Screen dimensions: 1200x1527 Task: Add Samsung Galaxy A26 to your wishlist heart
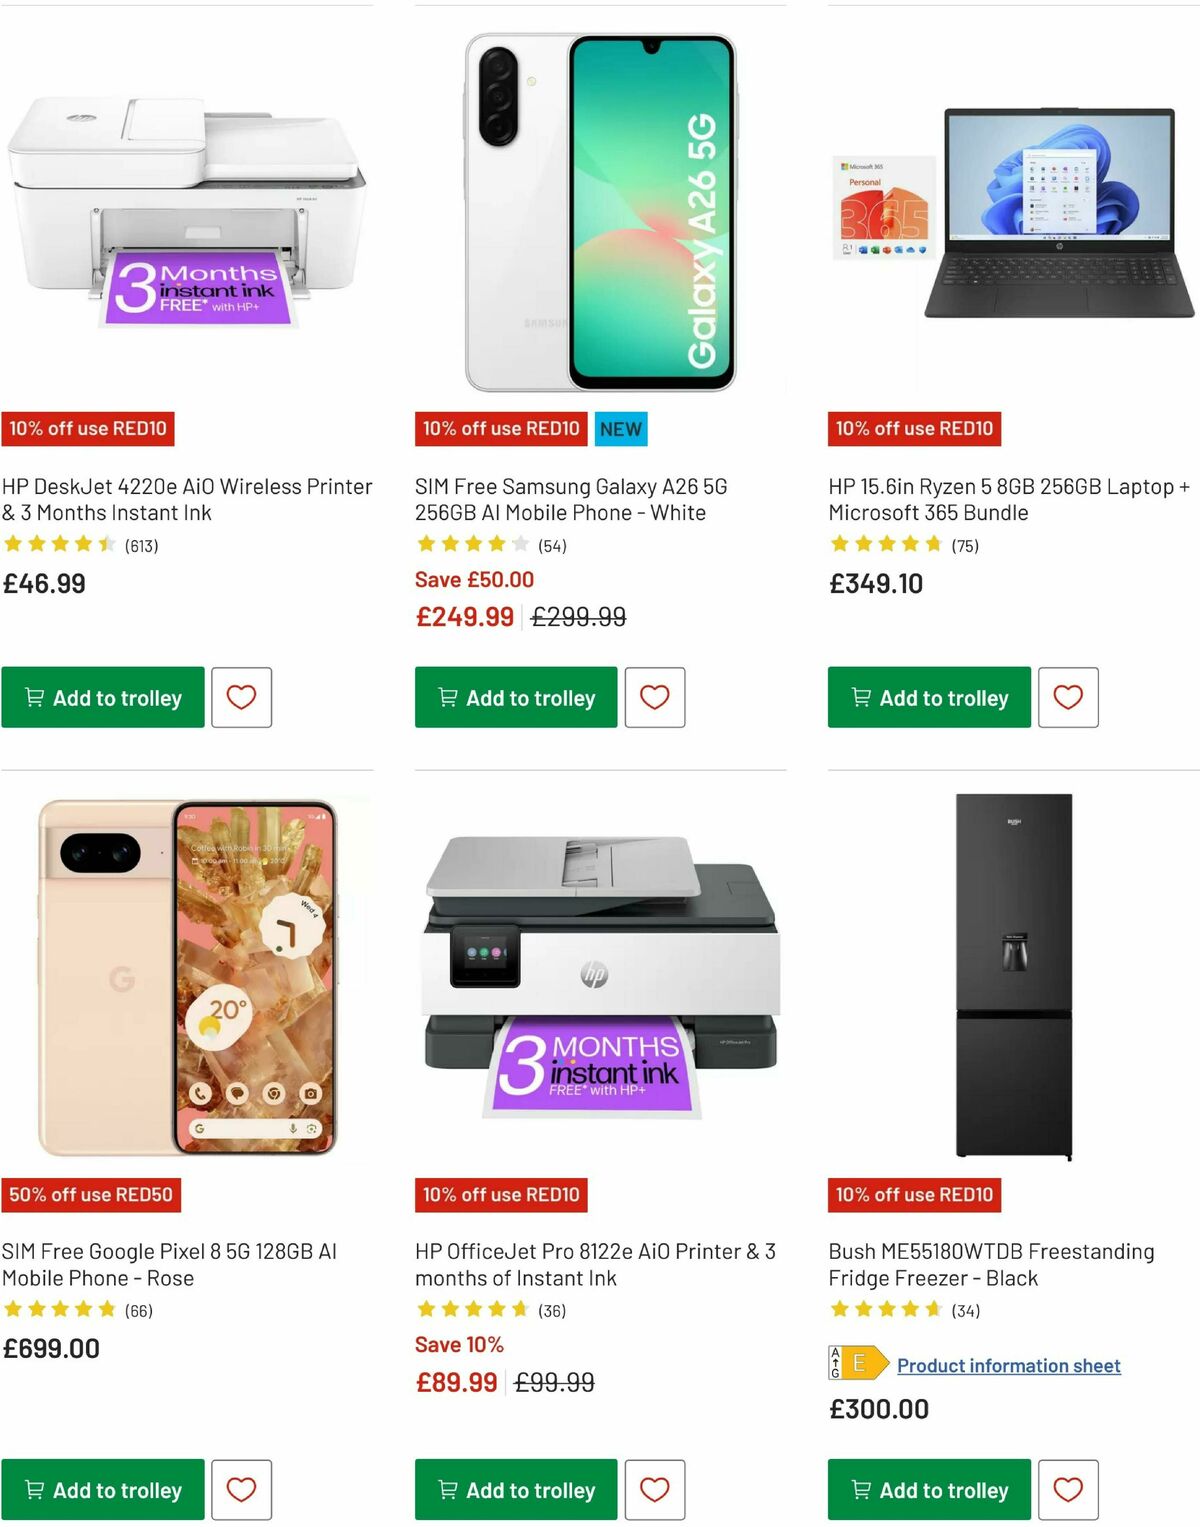point(655,697)
